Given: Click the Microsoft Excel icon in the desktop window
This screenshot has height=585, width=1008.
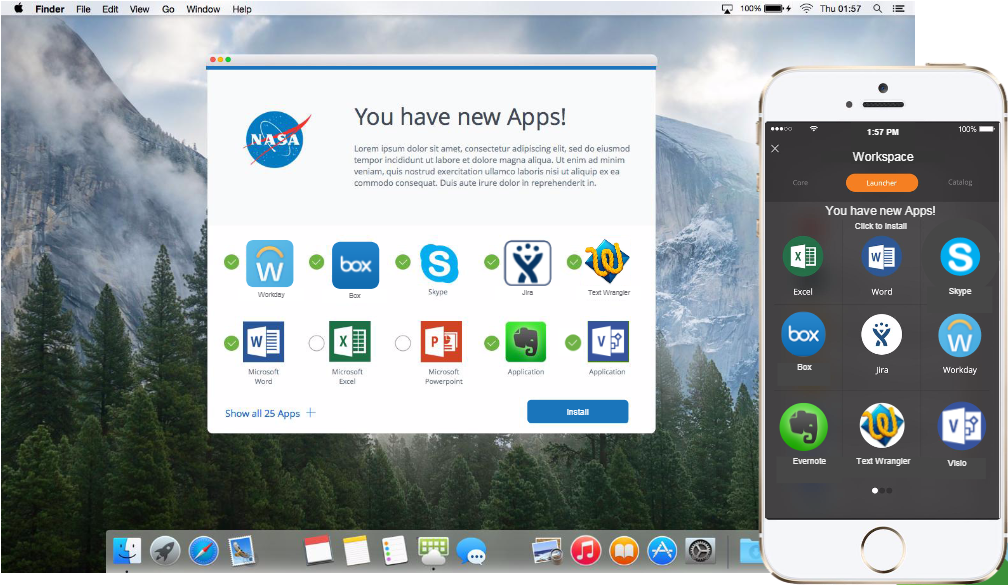Looking at the screenshot, I should [349, 341].
